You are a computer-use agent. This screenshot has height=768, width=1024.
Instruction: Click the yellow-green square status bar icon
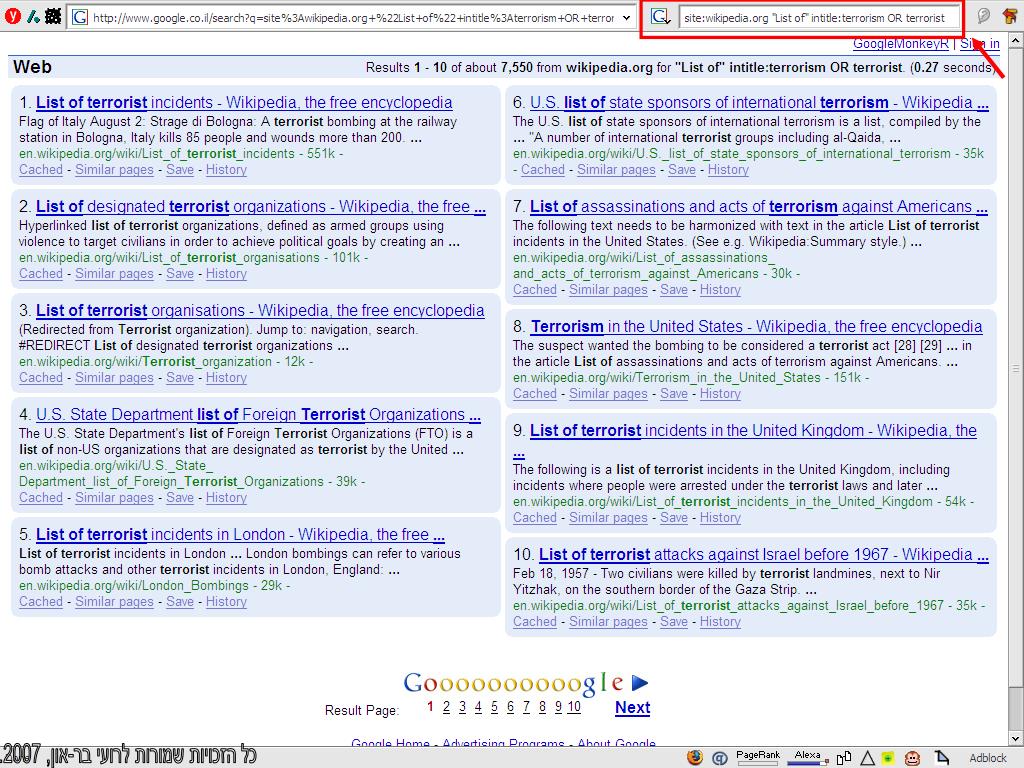click(888, 758)
